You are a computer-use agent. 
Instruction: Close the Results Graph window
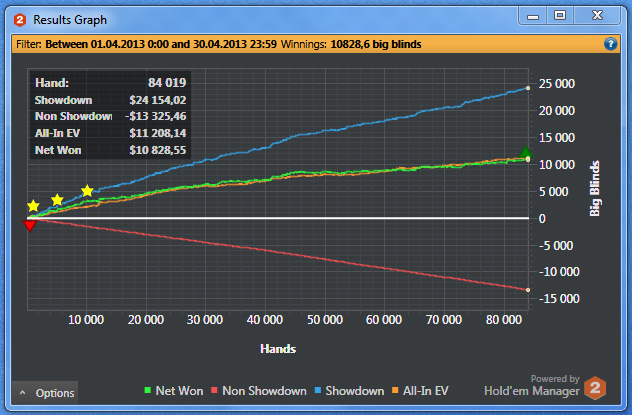tap(597, 16)
